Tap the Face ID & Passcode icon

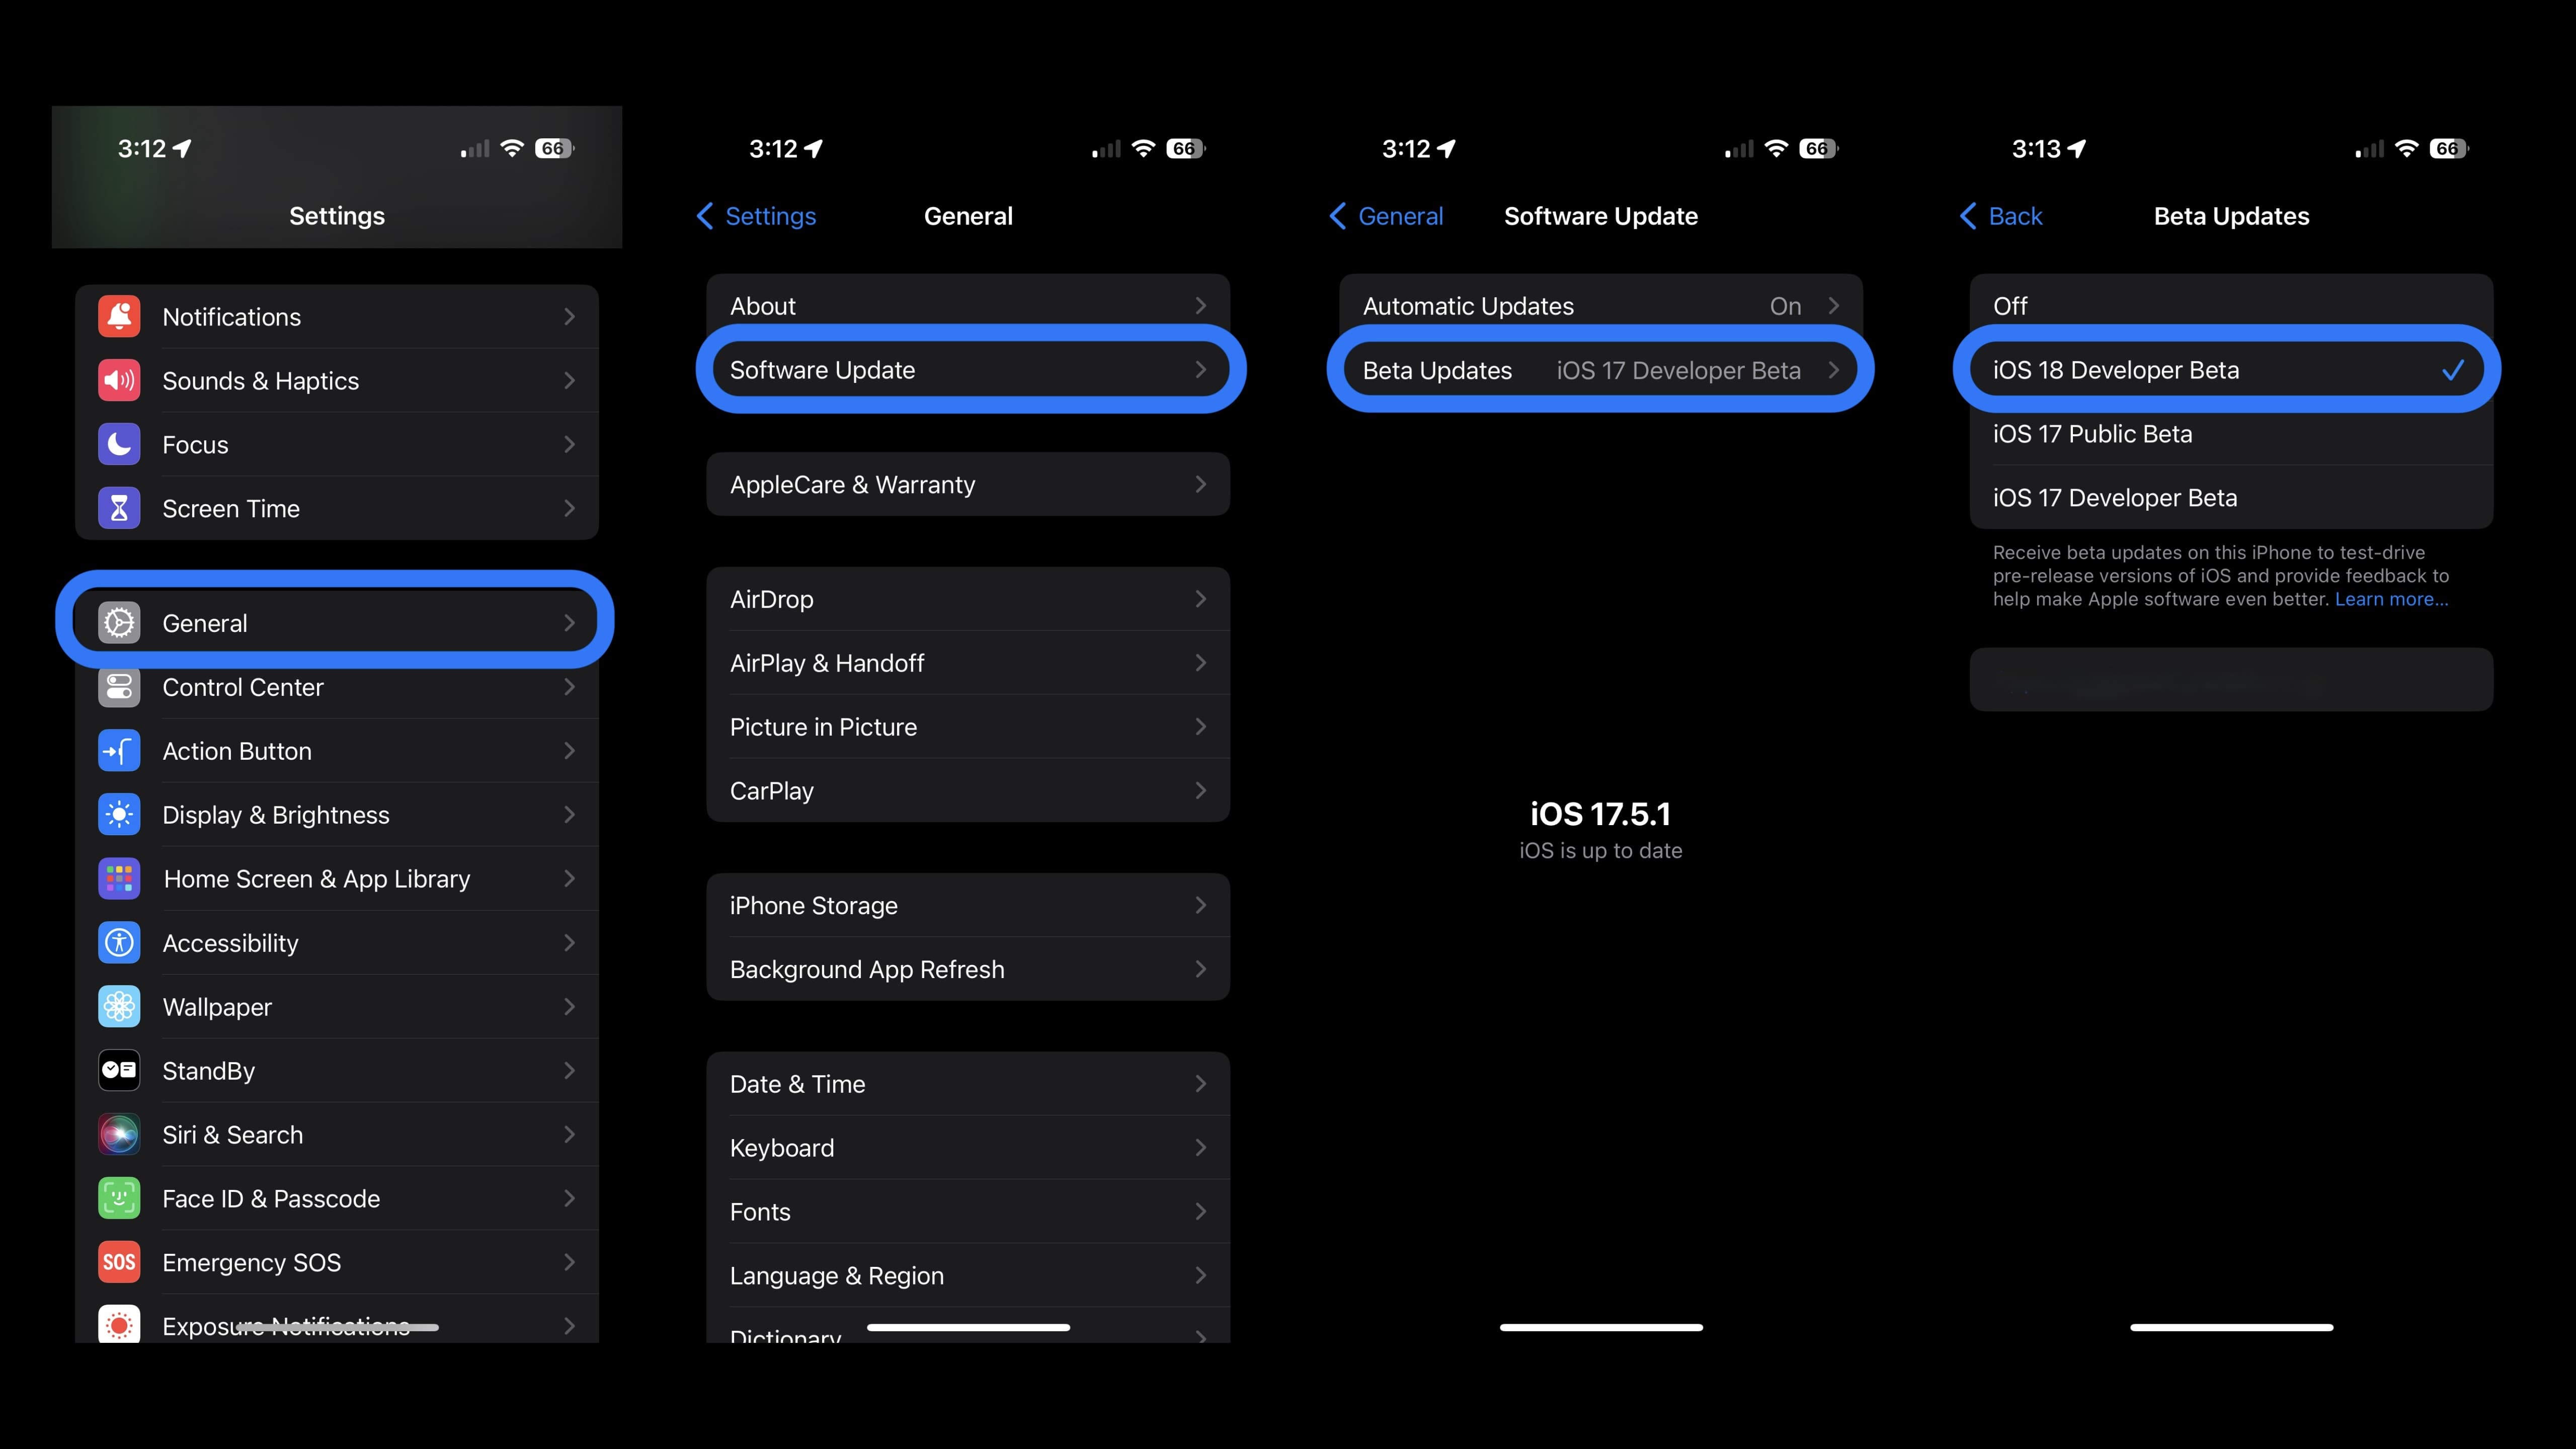(x=119, y=1198)
